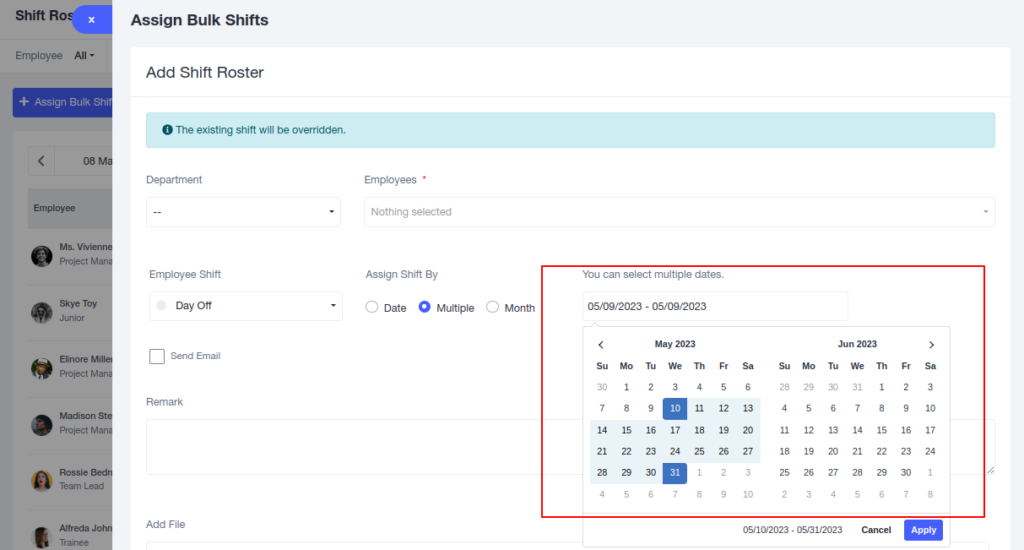Click the previous week arrow in roster

click(41, 161)
